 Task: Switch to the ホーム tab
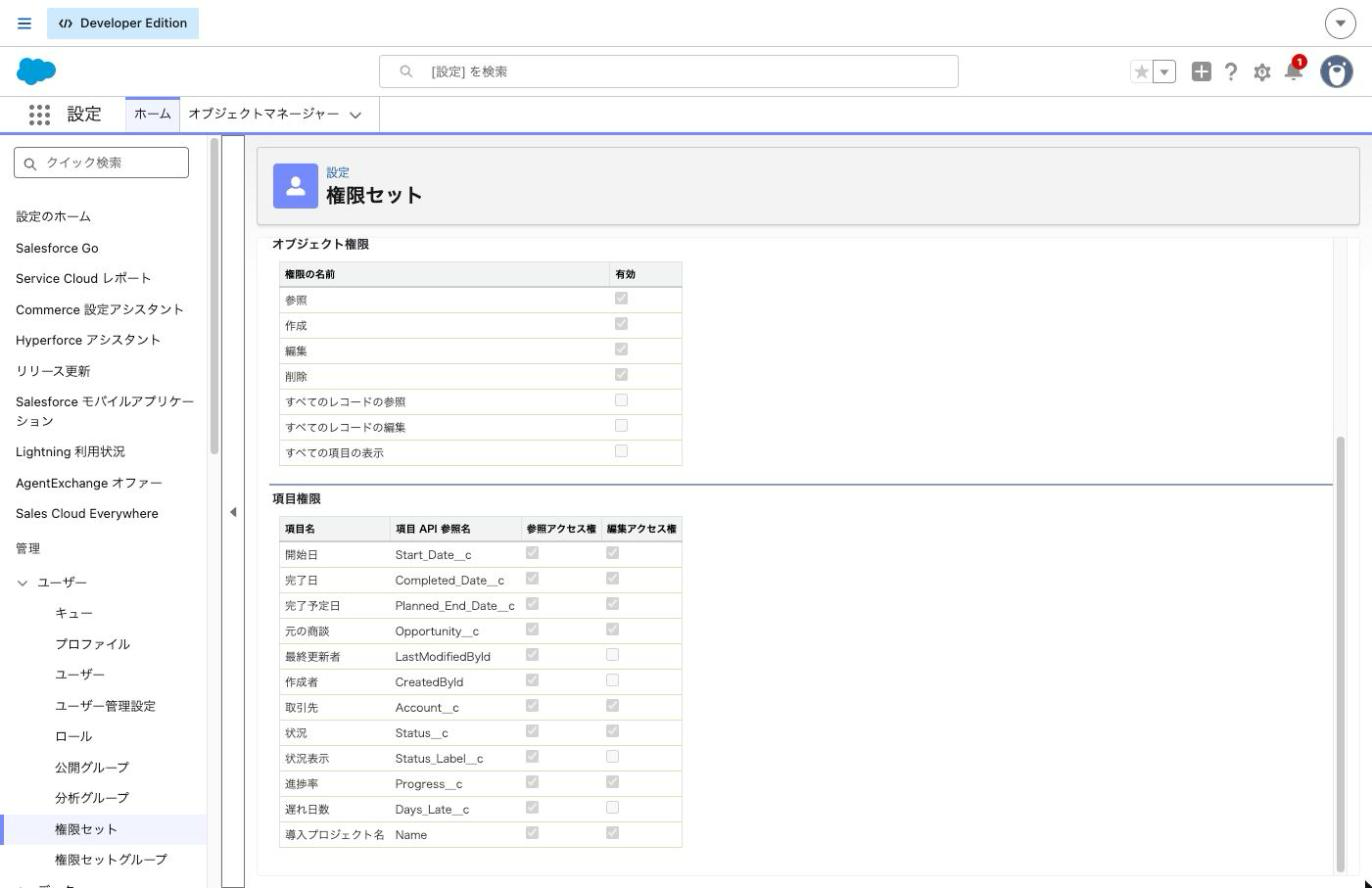(x=152, y=115)
